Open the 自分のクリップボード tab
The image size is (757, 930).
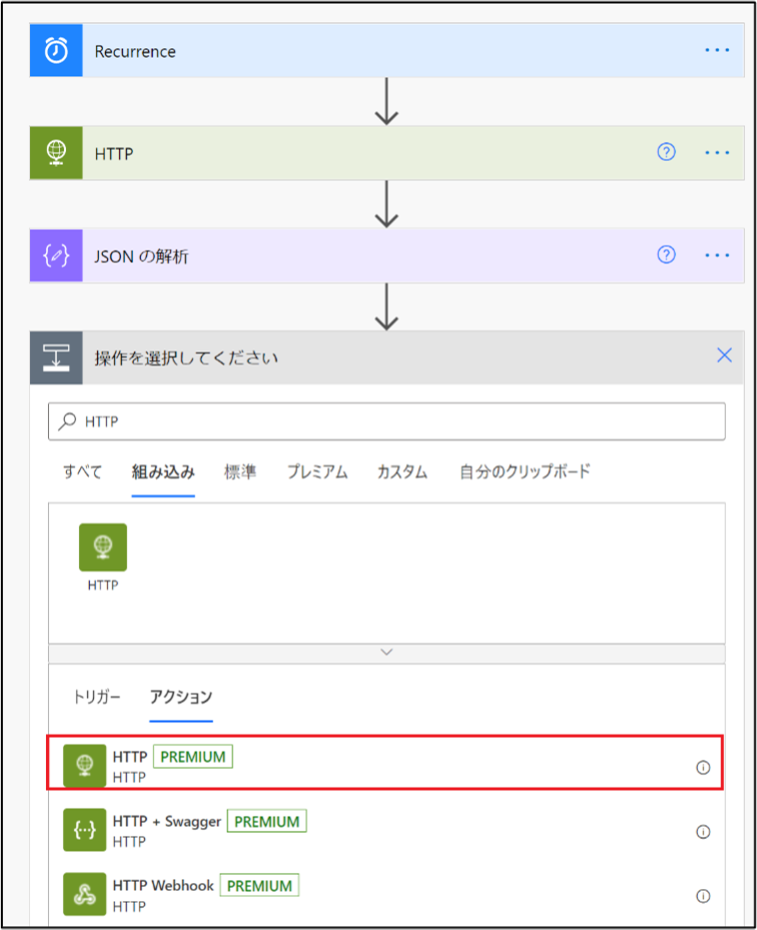coord(525,472)
